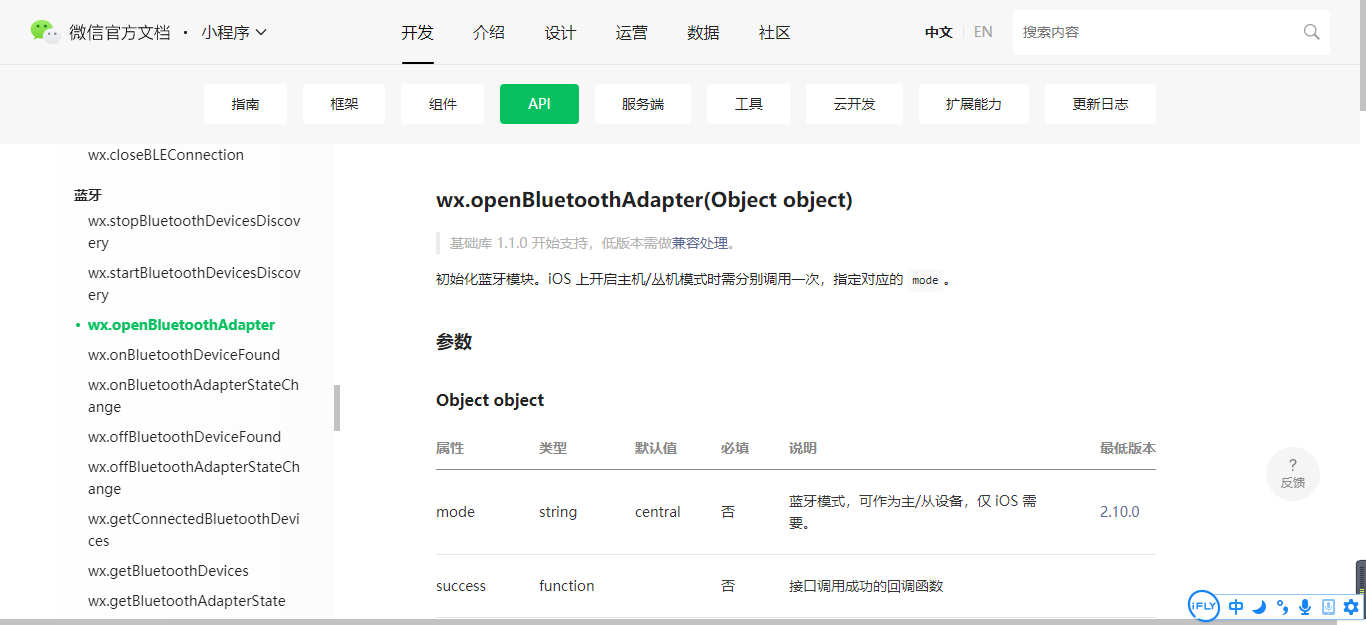This screenshot has height=625, width=1366.
Task: Click the iFLY phone voice icon
Action: coord(1327,606)
